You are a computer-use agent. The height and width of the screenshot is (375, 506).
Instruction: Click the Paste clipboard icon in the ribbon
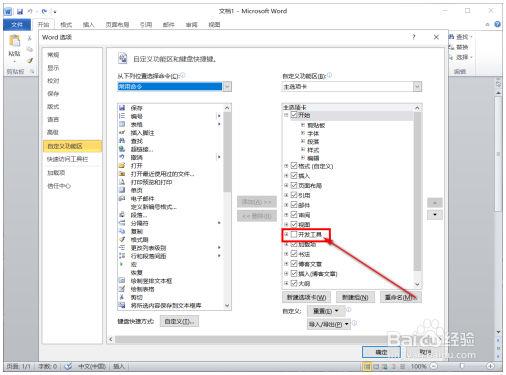pyautogui.click(x=14, y=41)
